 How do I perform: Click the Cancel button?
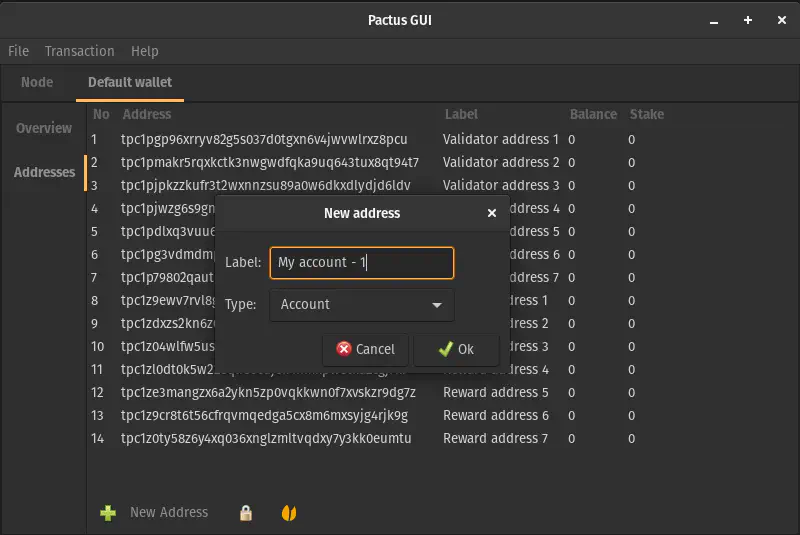[365, 349]
